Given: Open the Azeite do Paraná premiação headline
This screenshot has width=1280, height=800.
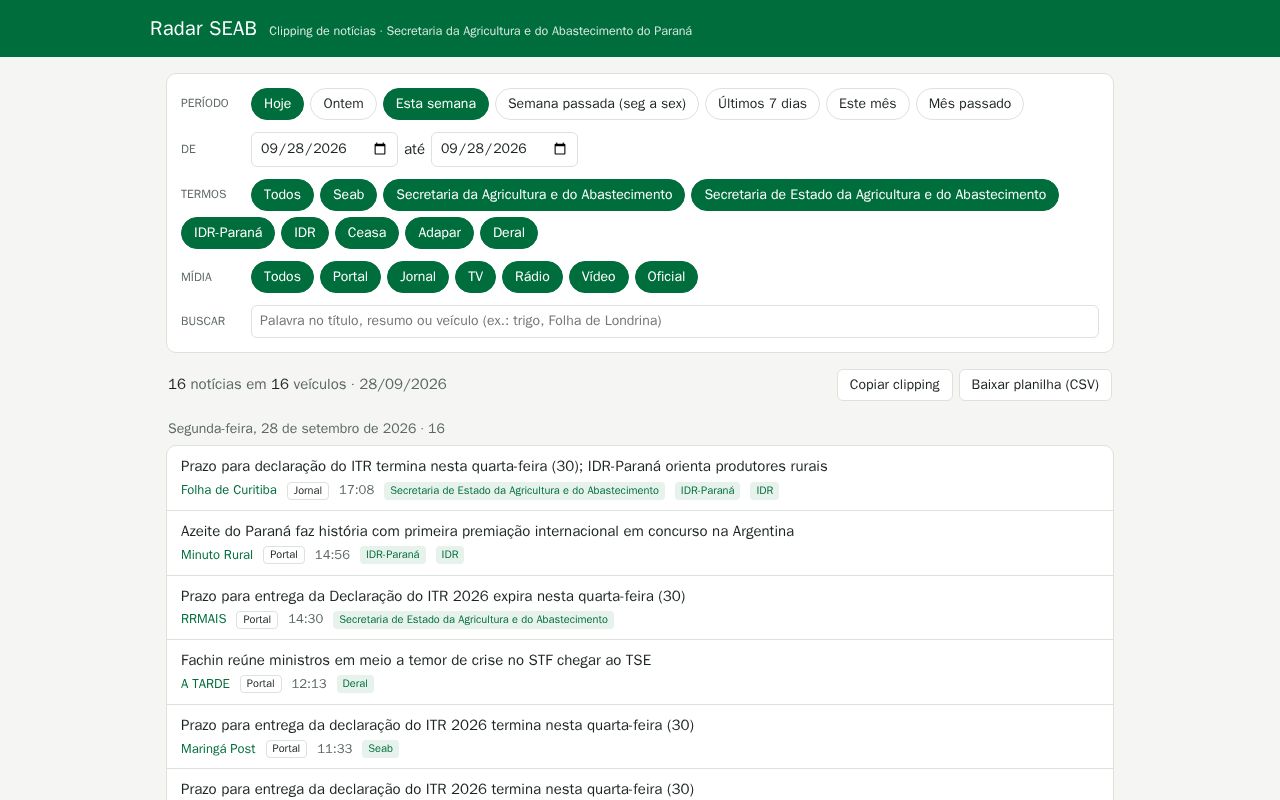Looking at the screenshot, I should 487,531.
